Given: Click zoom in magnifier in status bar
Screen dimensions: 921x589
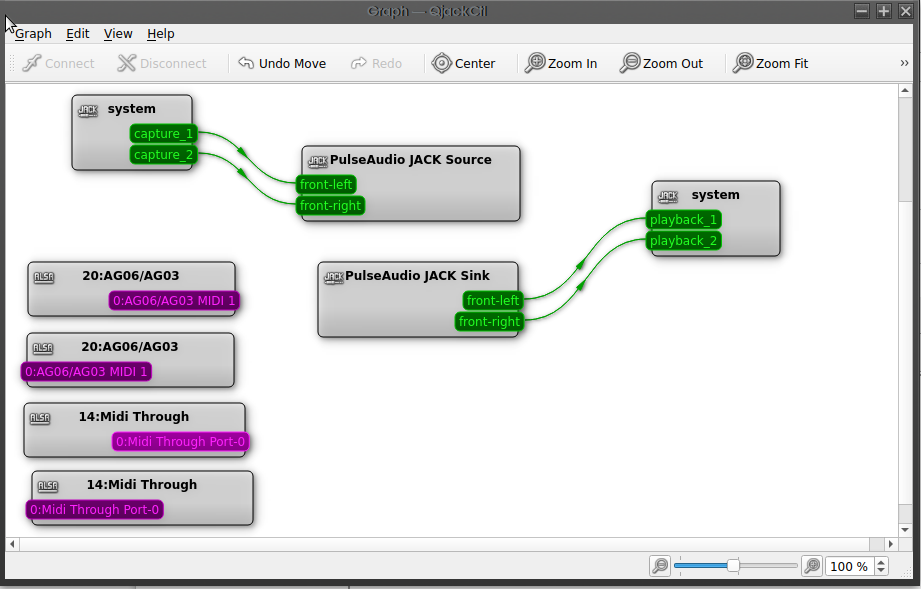Looking at the screenshot, I should click(x=812, y=566).
